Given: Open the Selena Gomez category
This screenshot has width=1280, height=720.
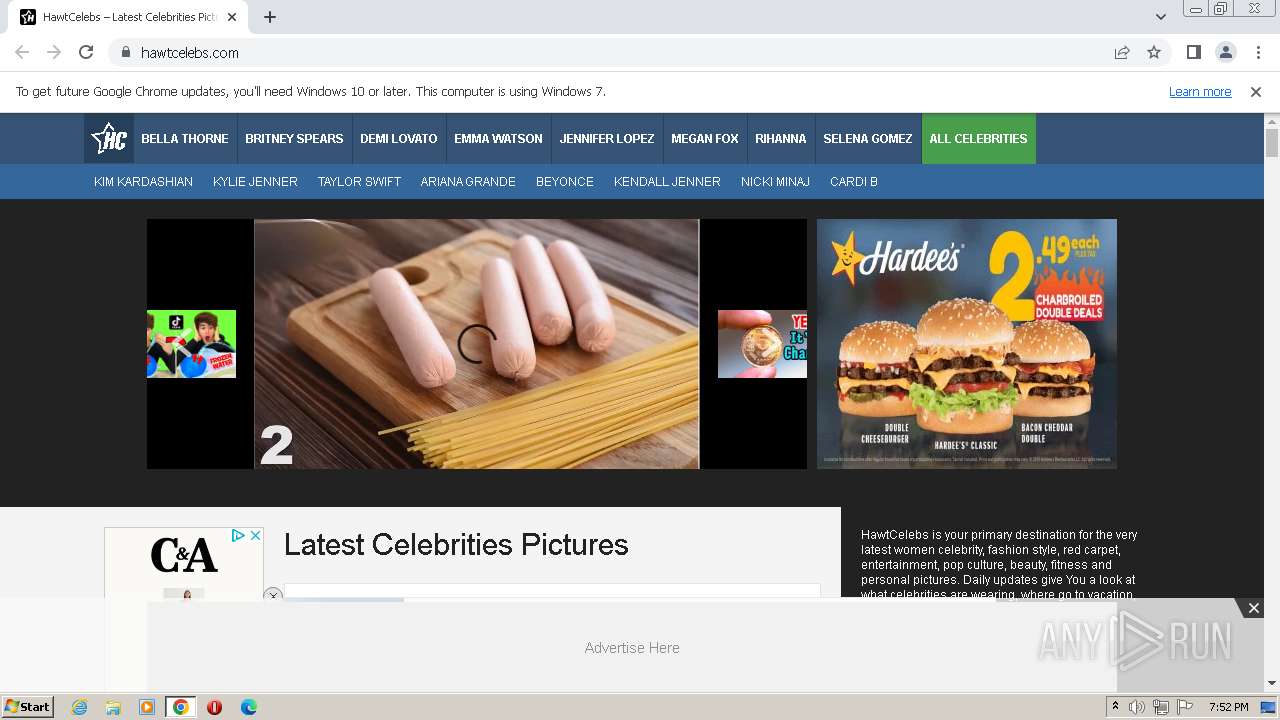Looking at the screenshot, I should 868,139.
